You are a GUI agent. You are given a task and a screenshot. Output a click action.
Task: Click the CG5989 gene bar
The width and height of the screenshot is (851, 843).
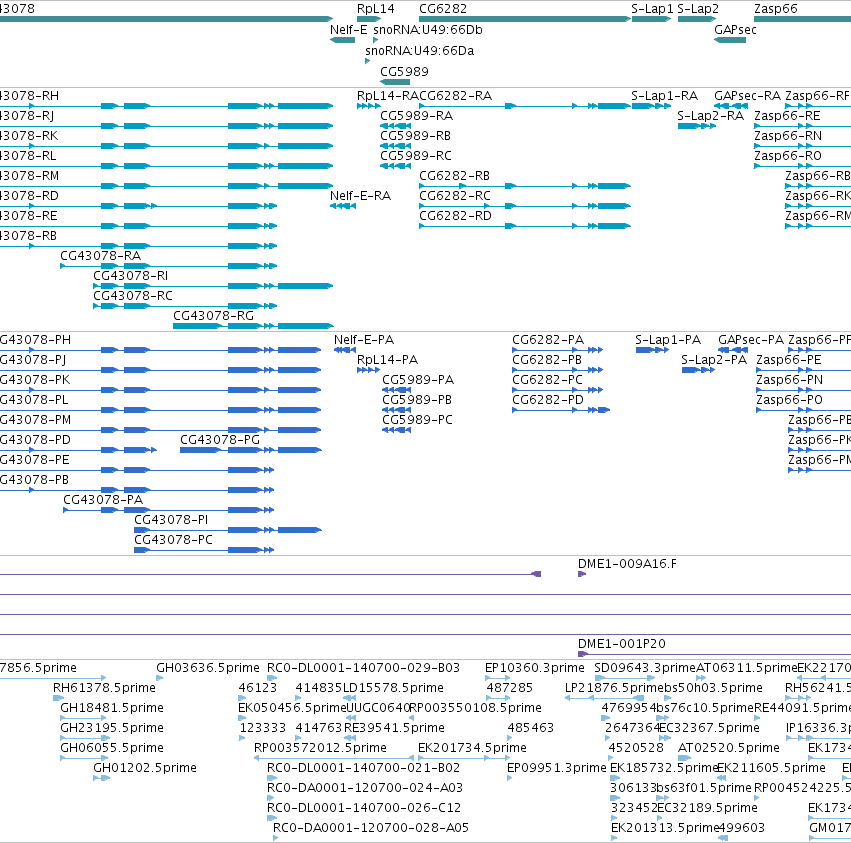click(395, 82)
